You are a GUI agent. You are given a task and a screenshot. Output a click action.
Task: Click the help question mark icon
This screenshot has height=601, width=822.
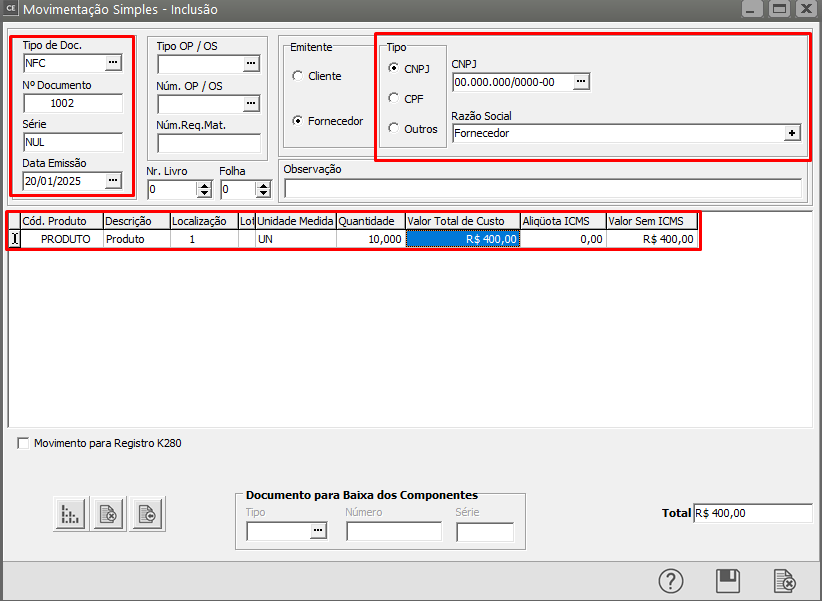pos(671,581)
